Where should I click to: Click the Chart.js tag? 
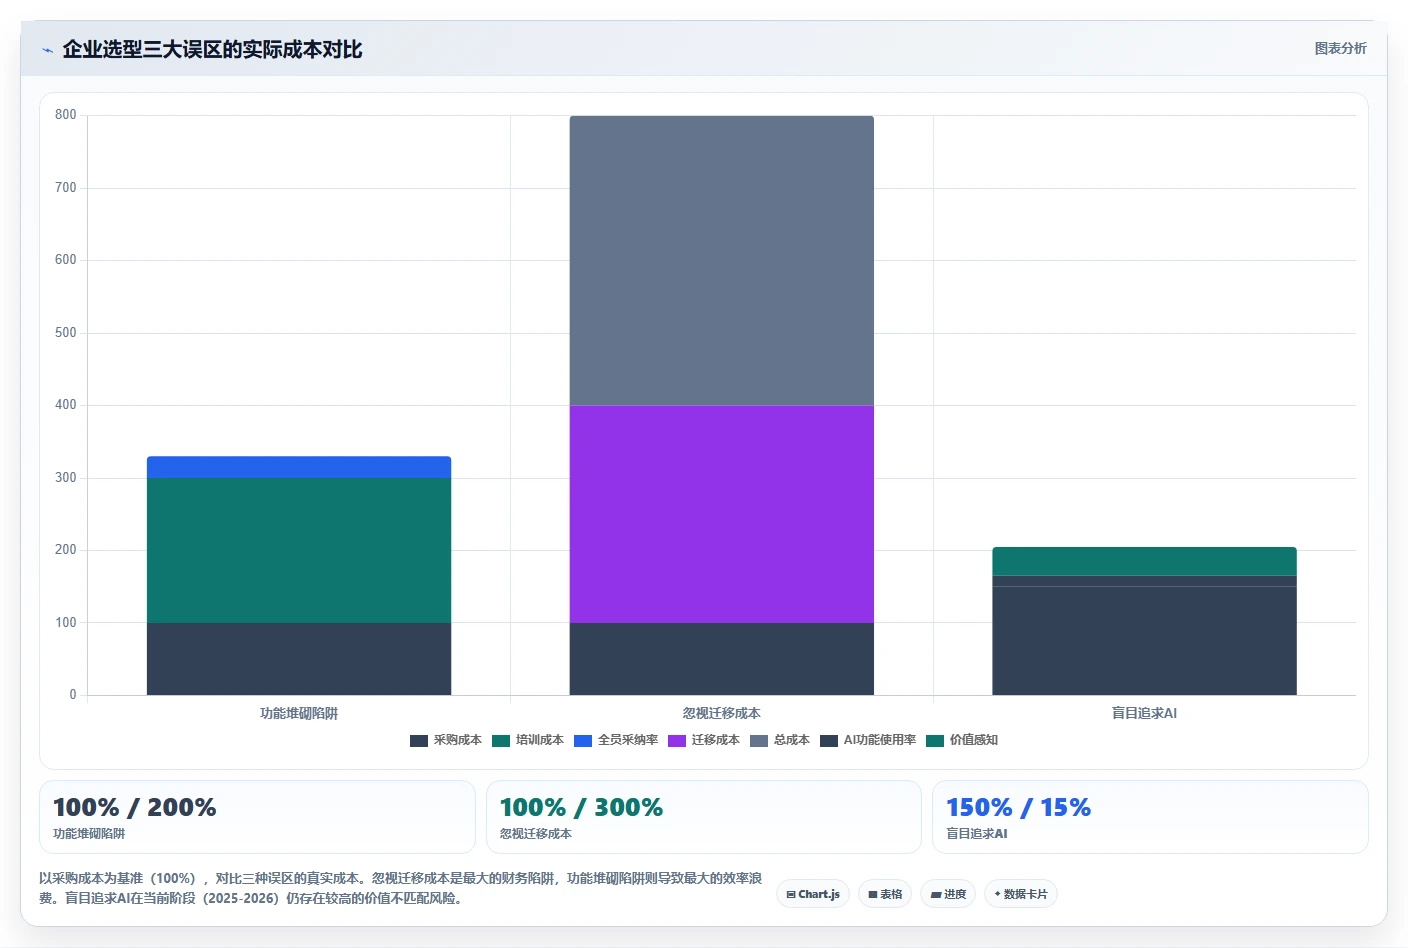tap(813, 894)
